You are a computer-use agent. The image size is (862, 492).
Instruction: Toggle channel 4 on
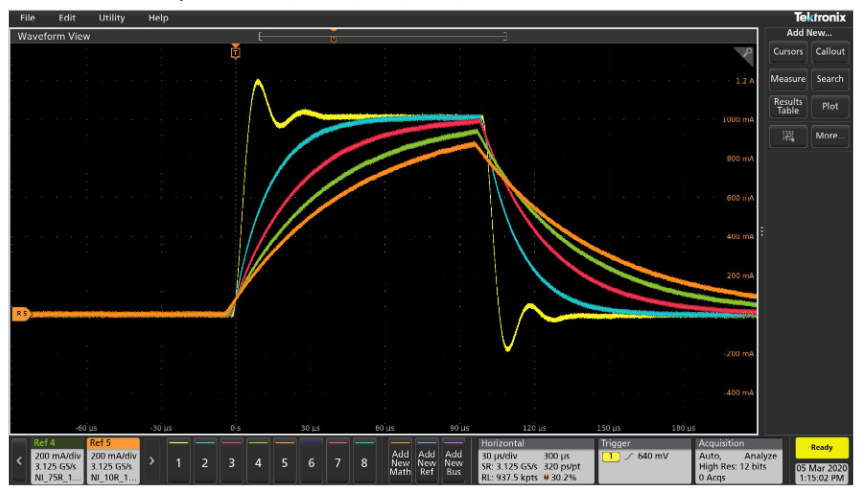[x=258, y=462]
